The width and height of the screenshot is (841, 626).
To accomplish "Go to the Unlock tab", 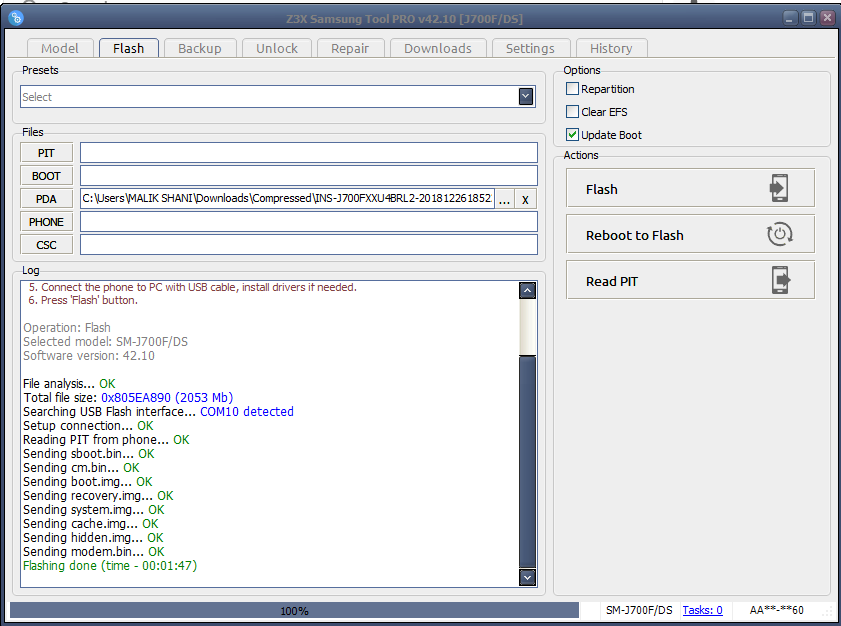I will [x=277, y=48].
